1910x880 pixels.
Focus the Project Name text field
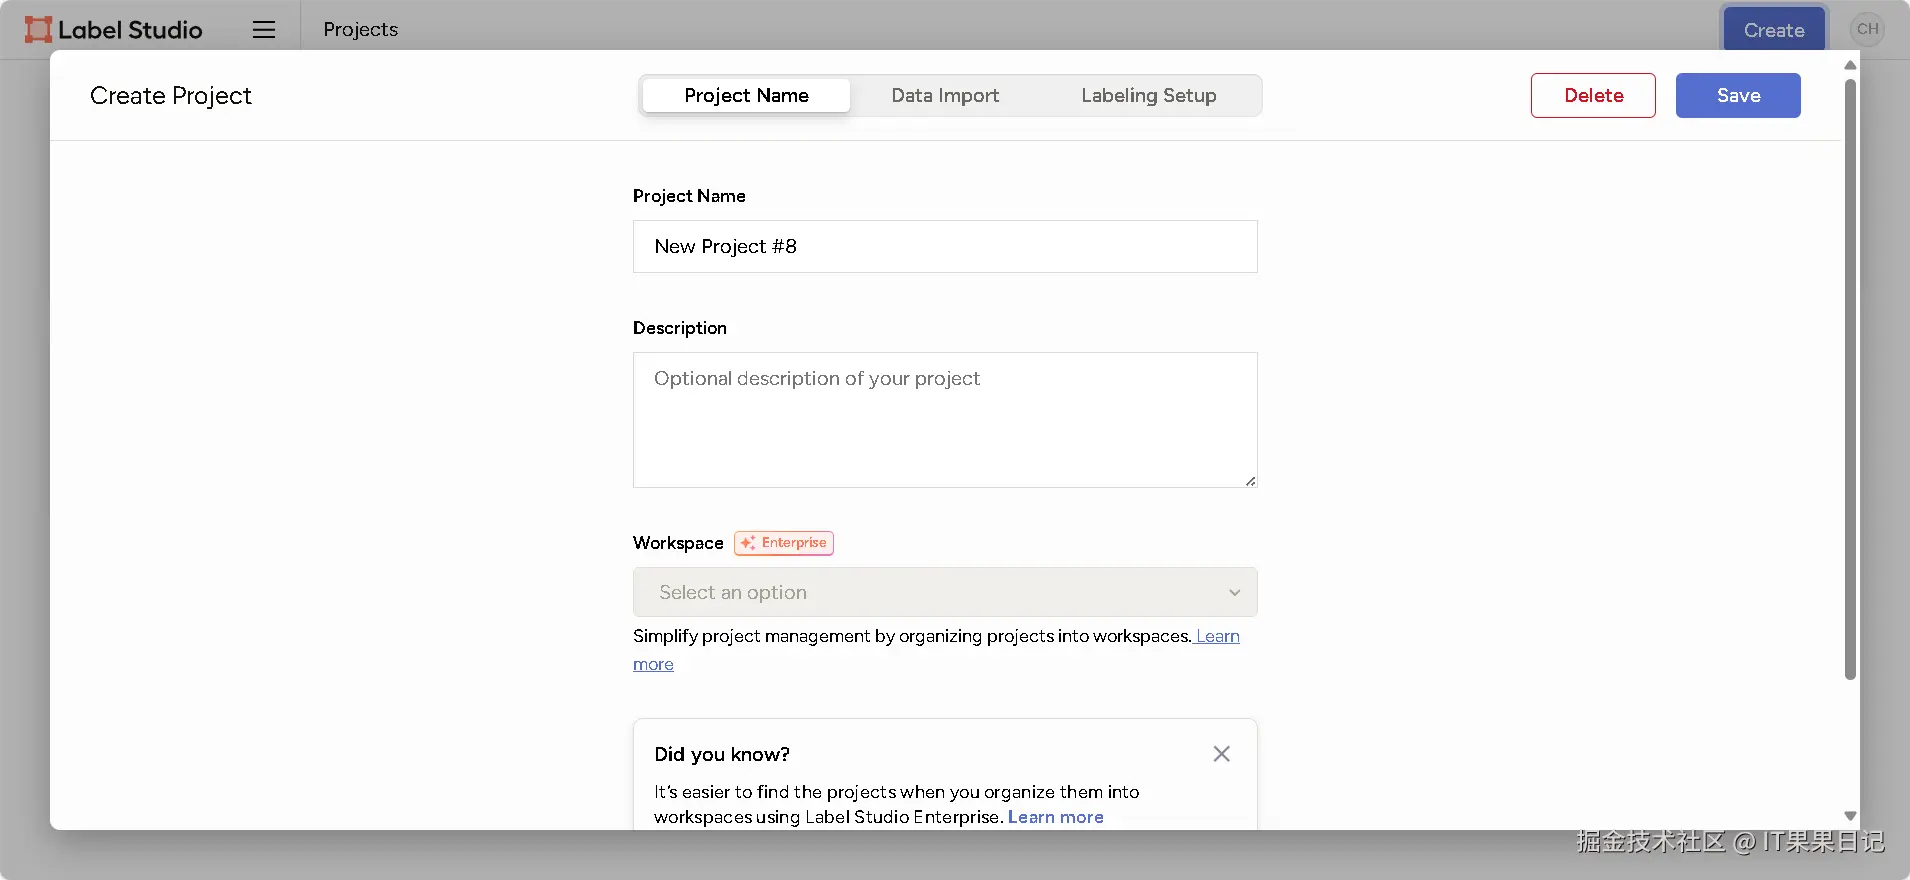coord(944,247)
